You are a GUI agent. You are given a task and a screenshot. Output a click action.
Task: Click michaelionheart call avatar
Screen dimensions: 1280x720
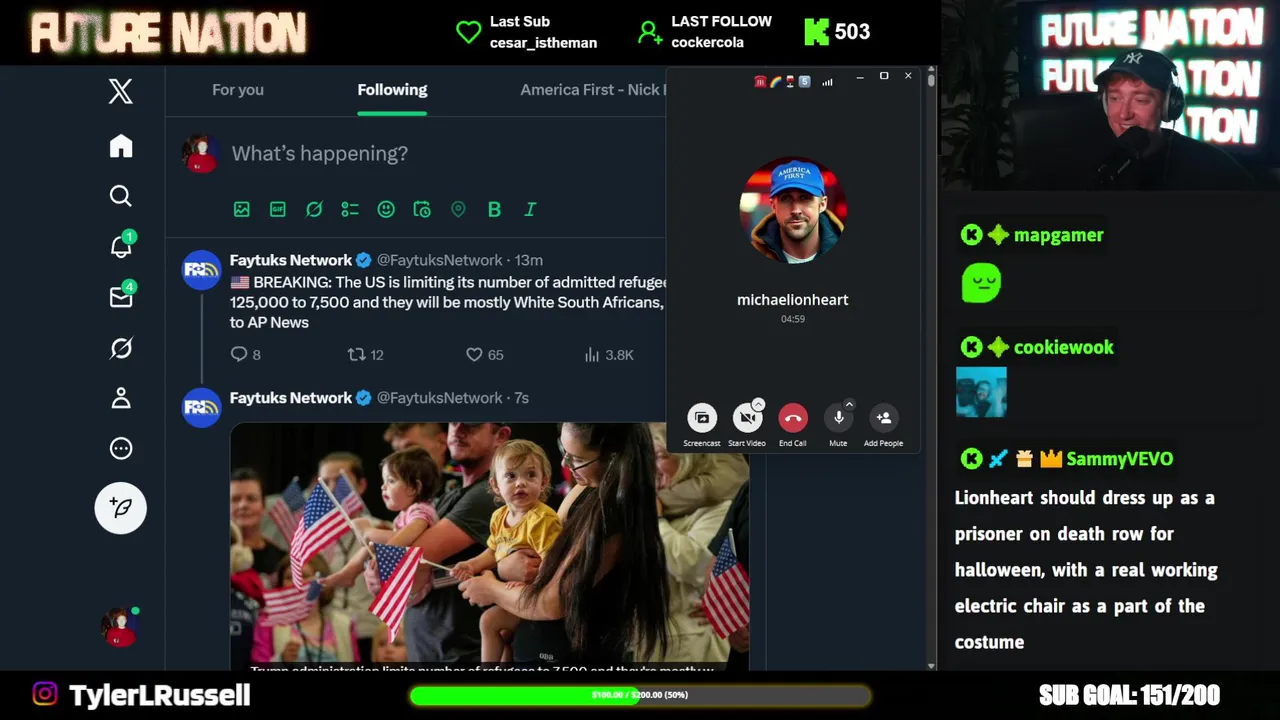[x=793, y=211]
